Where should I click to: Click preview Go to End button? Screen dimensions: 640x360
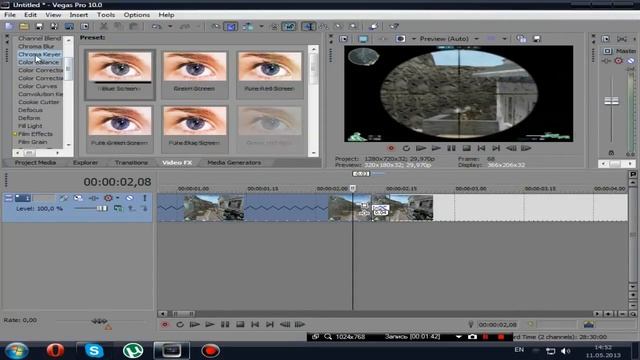tap(496, 148)
